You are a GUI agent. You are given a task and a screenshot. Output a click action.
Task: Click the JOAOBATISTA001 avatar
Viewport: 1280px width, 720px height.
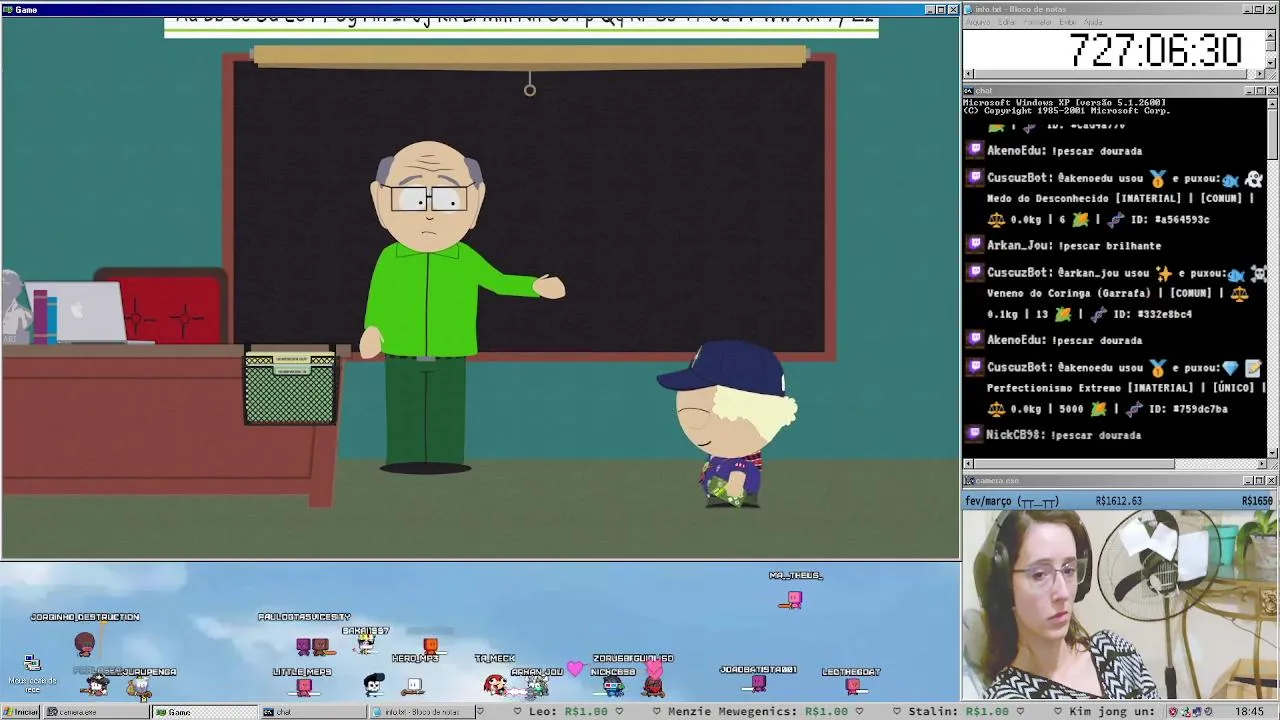pyautogui.click(x=759, y=684)
